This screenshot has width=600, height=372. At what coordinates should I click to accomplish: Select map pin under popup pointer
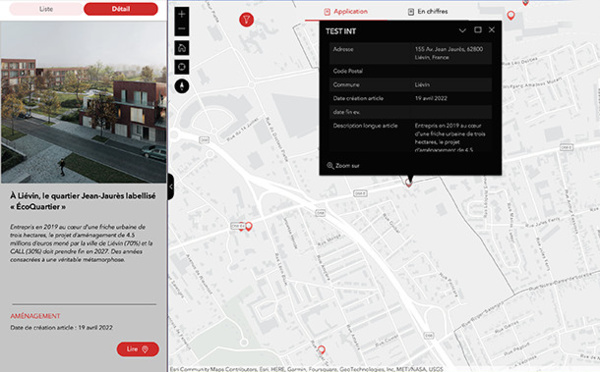coord(408,183)
